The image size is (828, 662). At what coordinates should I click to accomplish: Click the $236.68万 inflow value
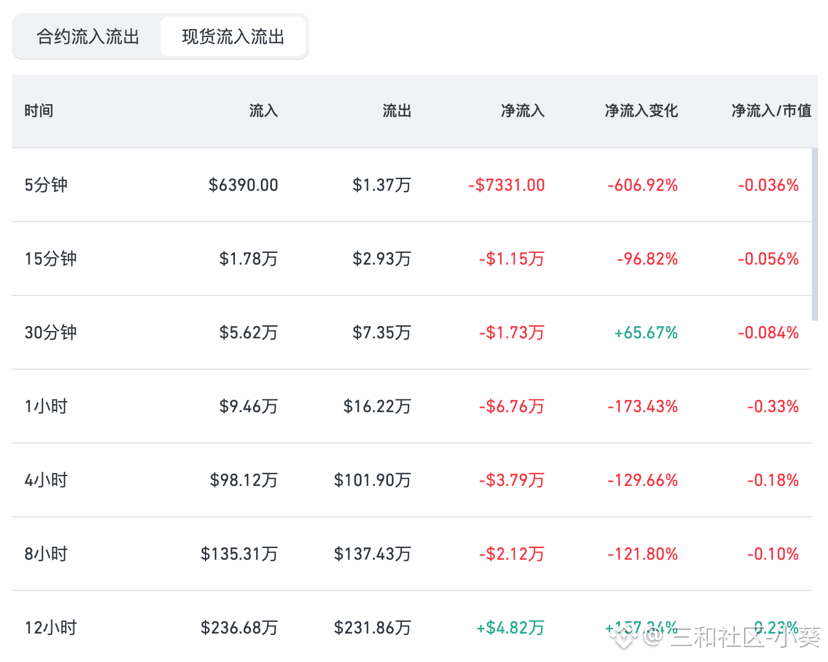point(239,628)
